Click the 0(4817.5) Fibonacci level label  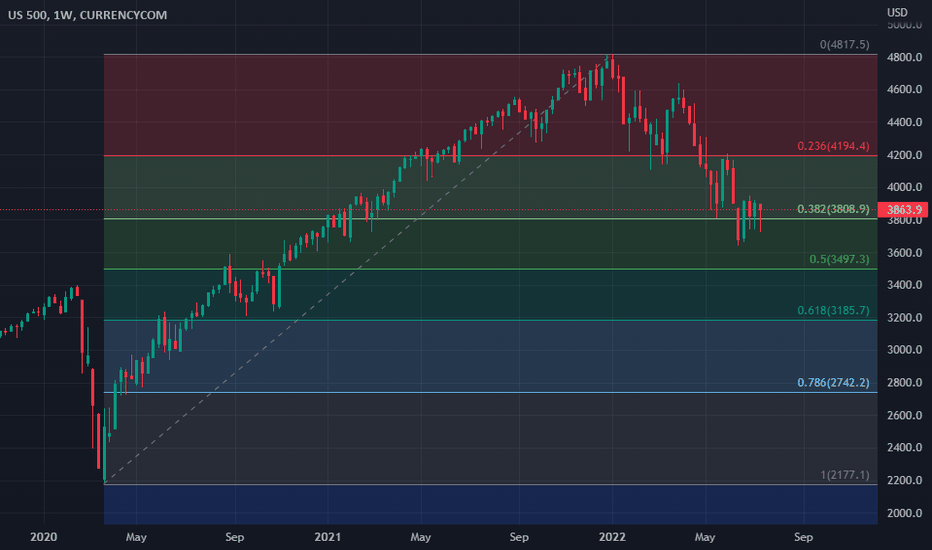click(x=844, y=45)
